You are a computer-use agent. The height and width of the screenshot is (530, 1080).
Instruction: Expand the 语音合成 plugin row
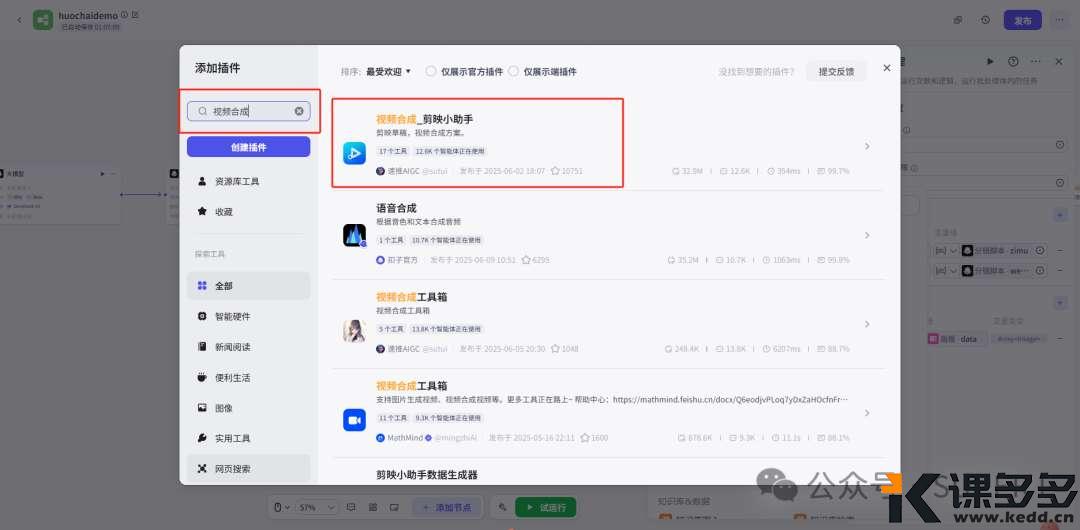click(x=867, y=235)
